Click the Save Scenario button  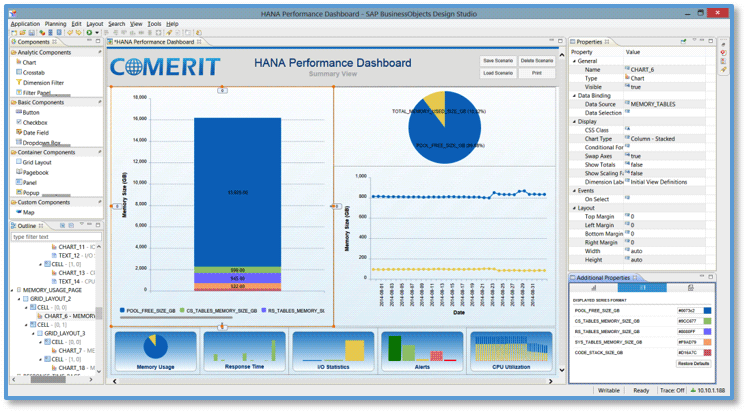497,61
